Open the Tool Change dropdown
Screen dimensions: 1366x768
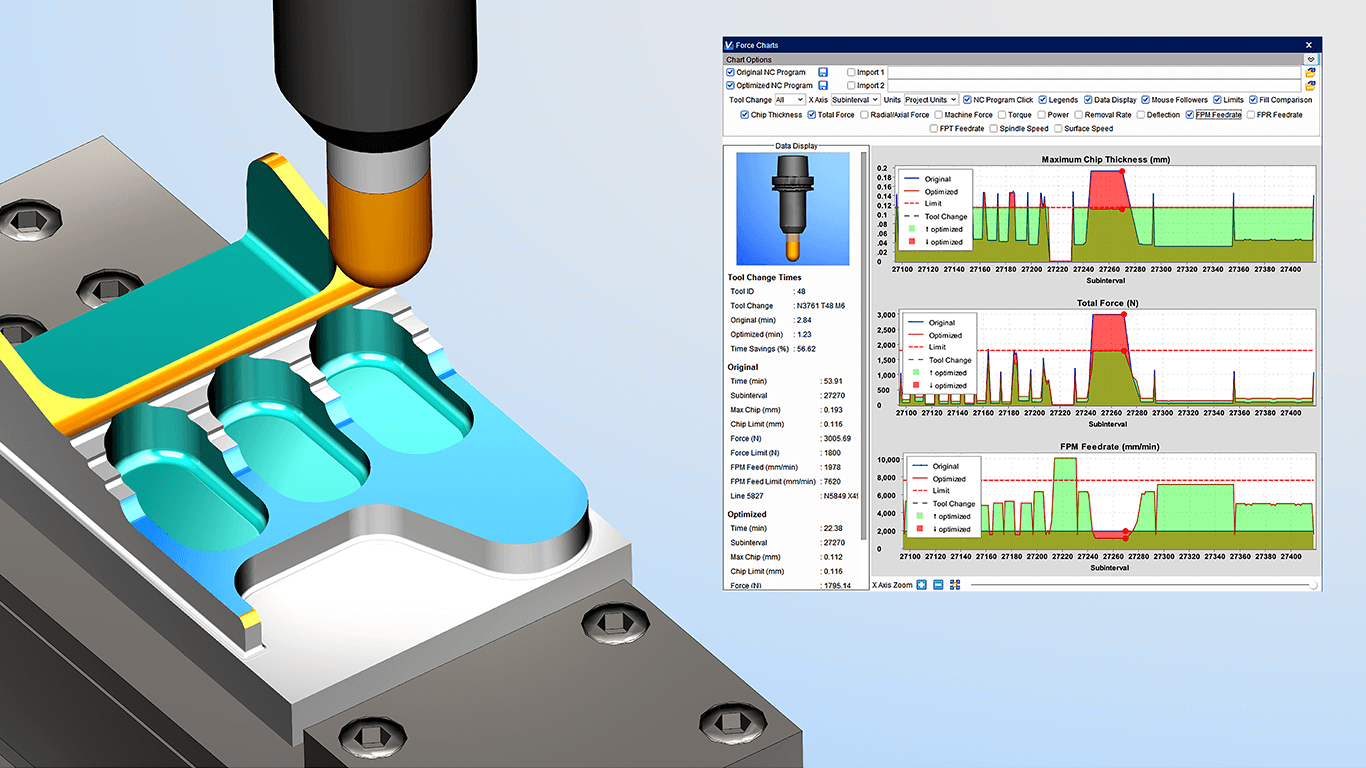789,99
